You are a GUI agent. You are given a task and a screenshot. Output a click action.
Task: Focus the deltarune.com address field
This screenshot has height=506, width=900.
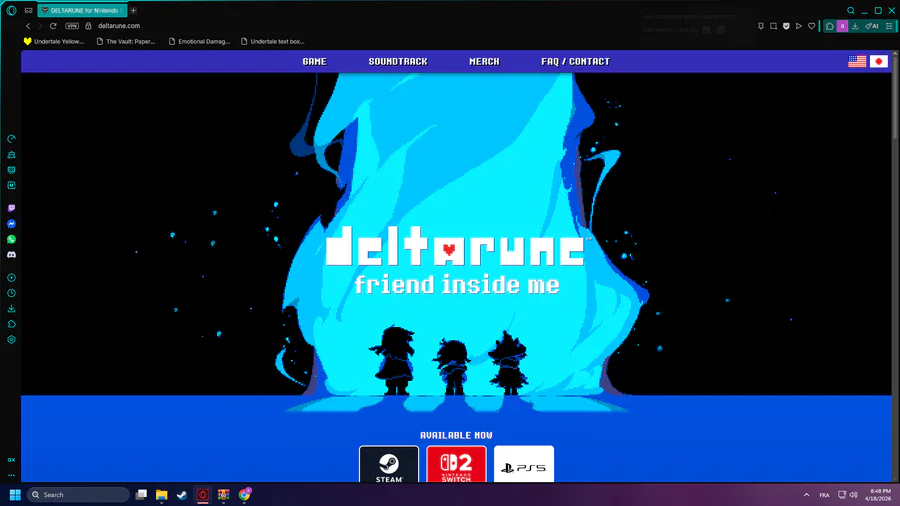(x=119, y=26)
